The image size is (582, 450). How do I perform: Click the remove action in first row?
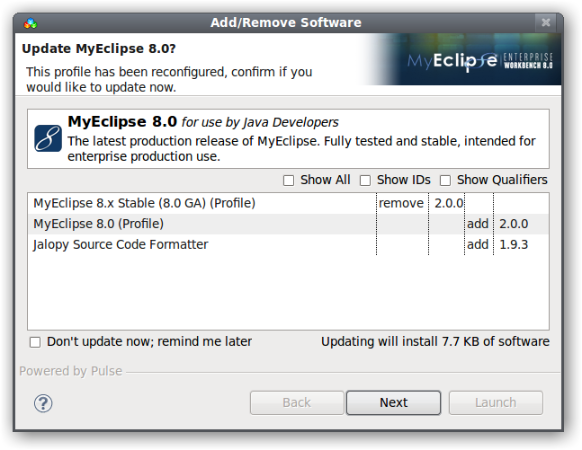pos(401,203)
